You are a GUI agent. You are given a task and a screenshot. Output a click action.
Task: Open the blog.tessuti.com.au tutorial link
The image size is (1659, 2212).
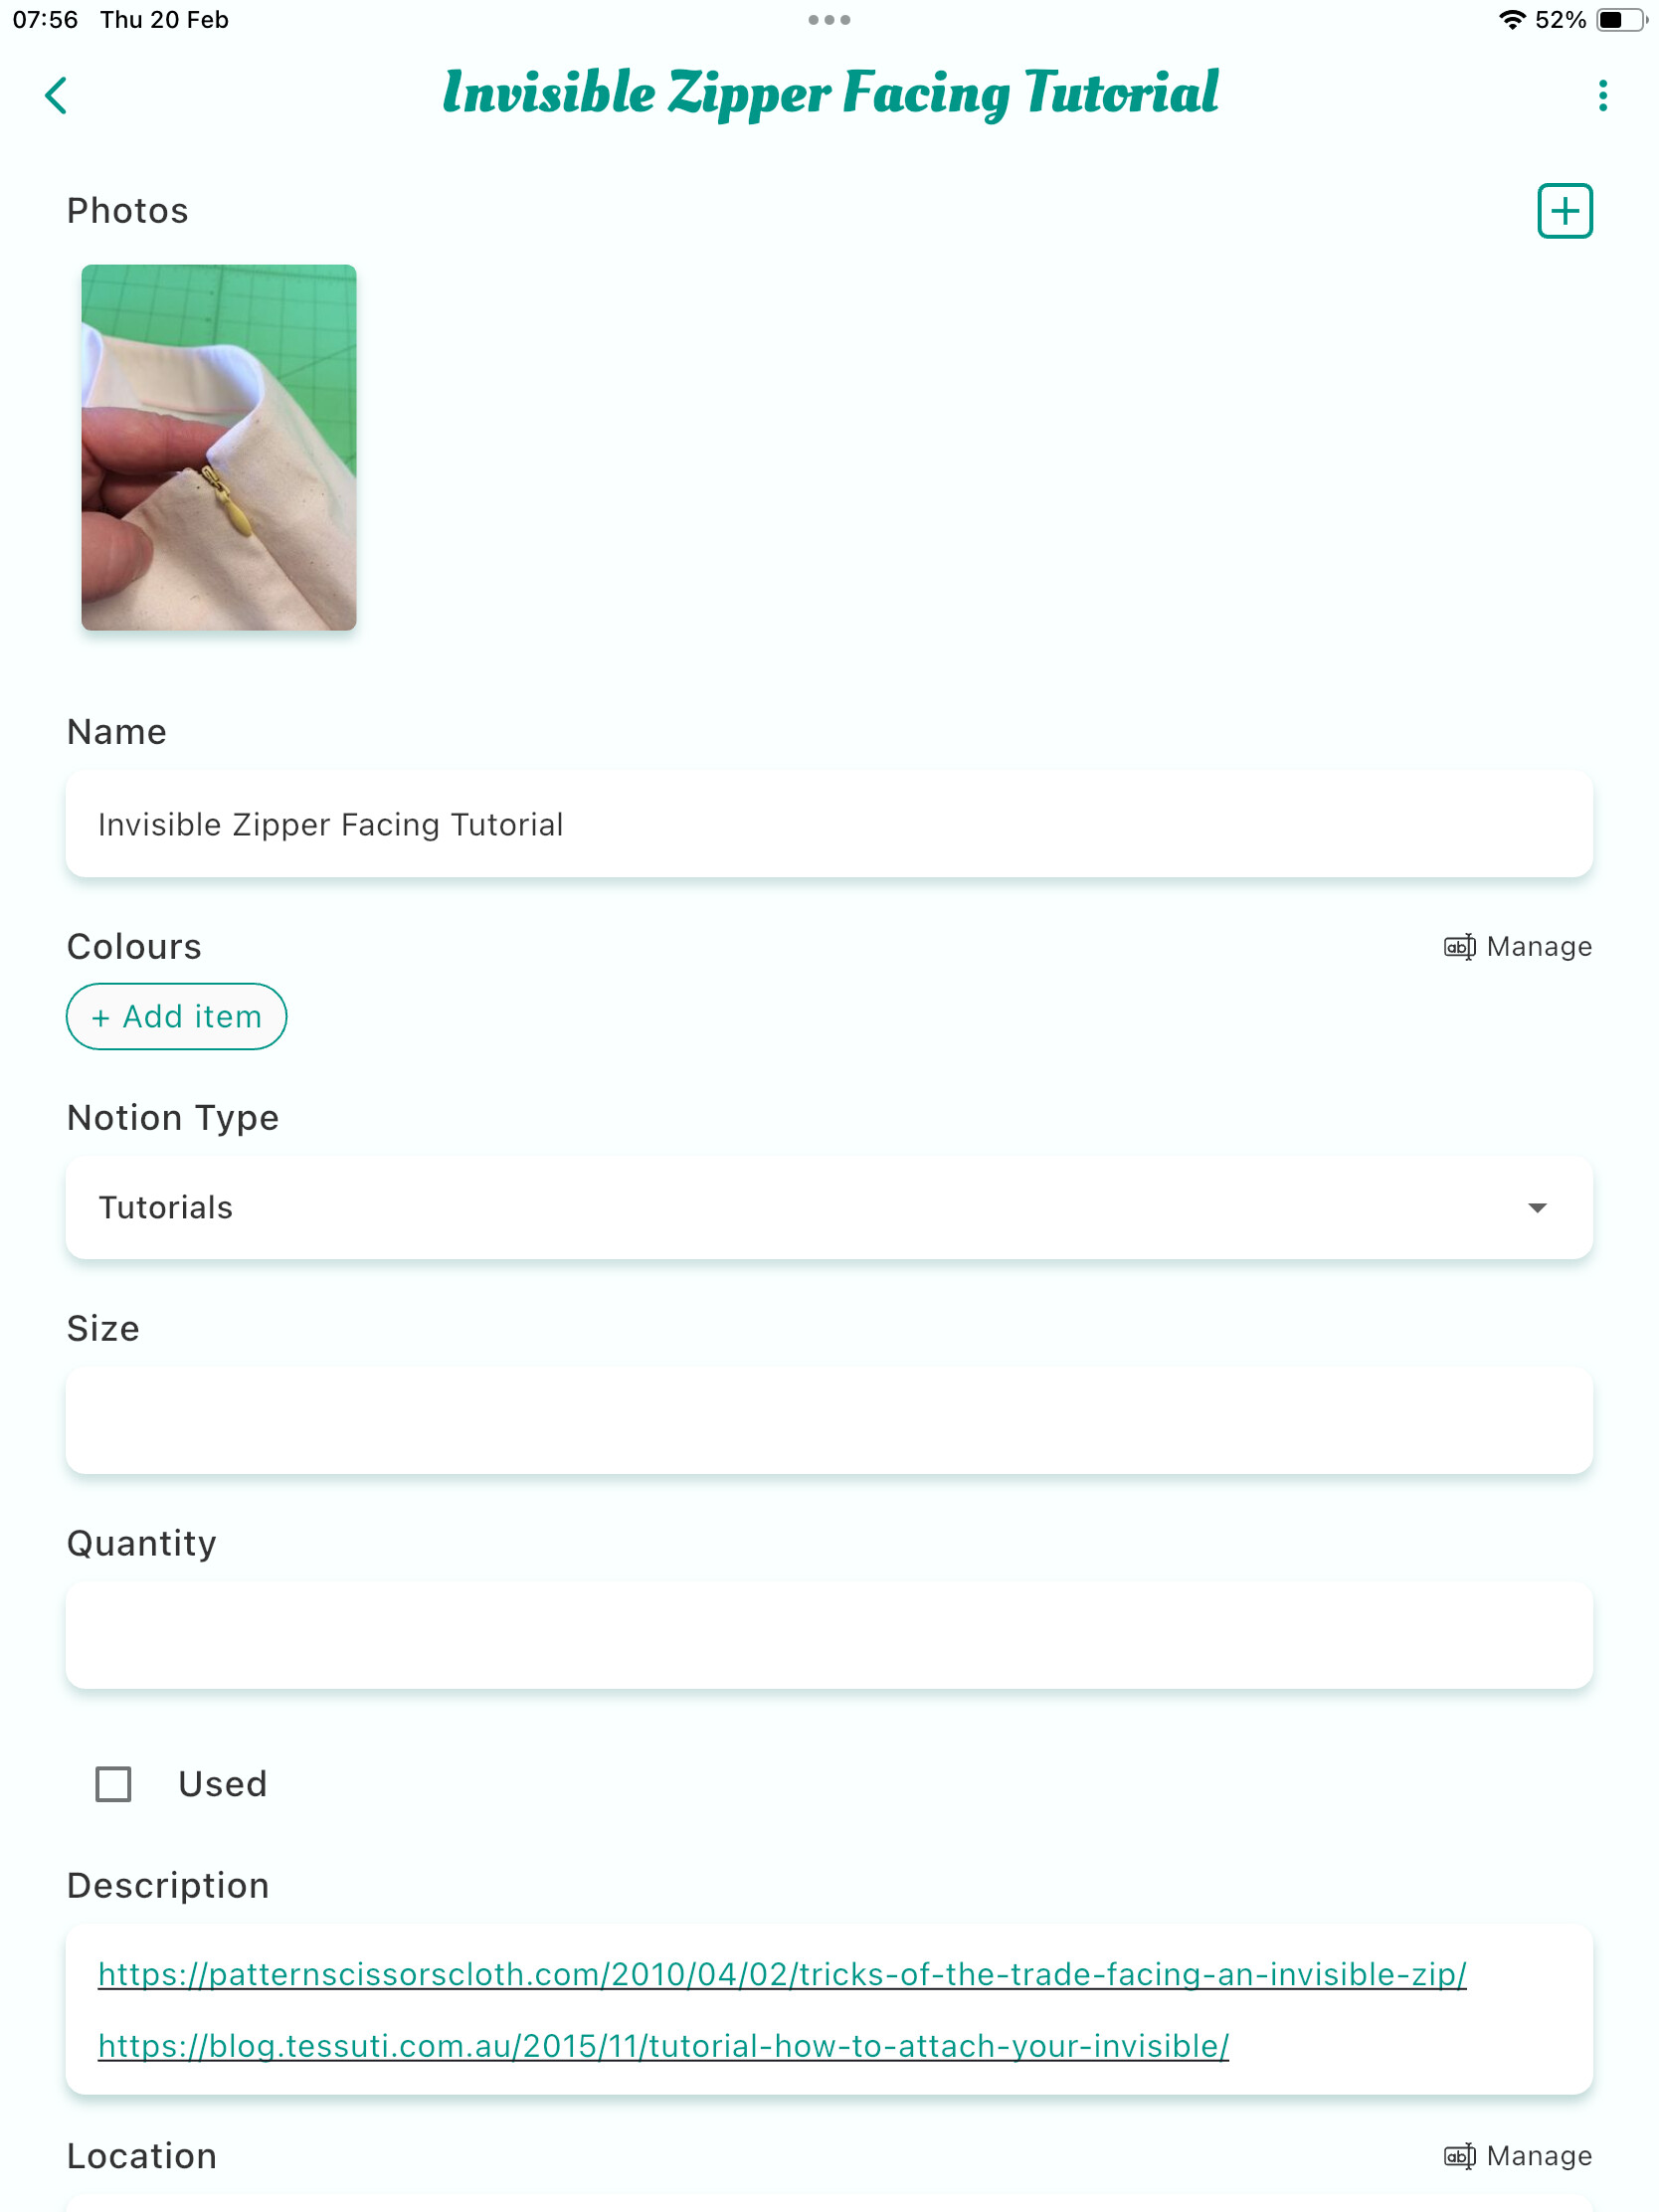coord(663,2046)
